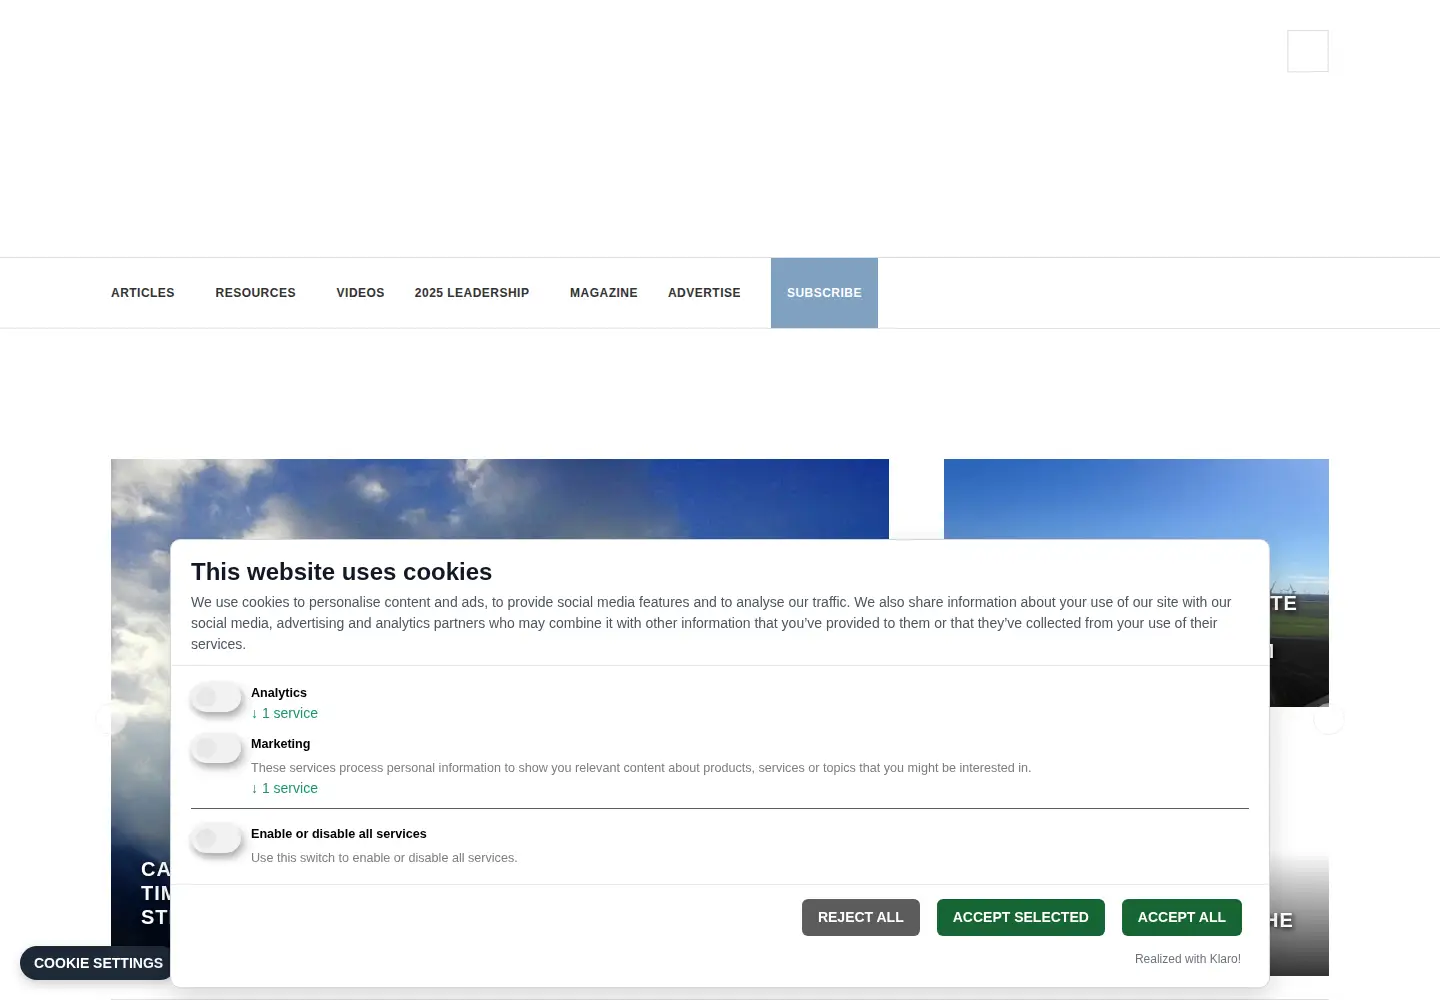Click the 'This website uses cookies' heading
Viewport: 1440px width, 1000px height.
coord(341,572)
